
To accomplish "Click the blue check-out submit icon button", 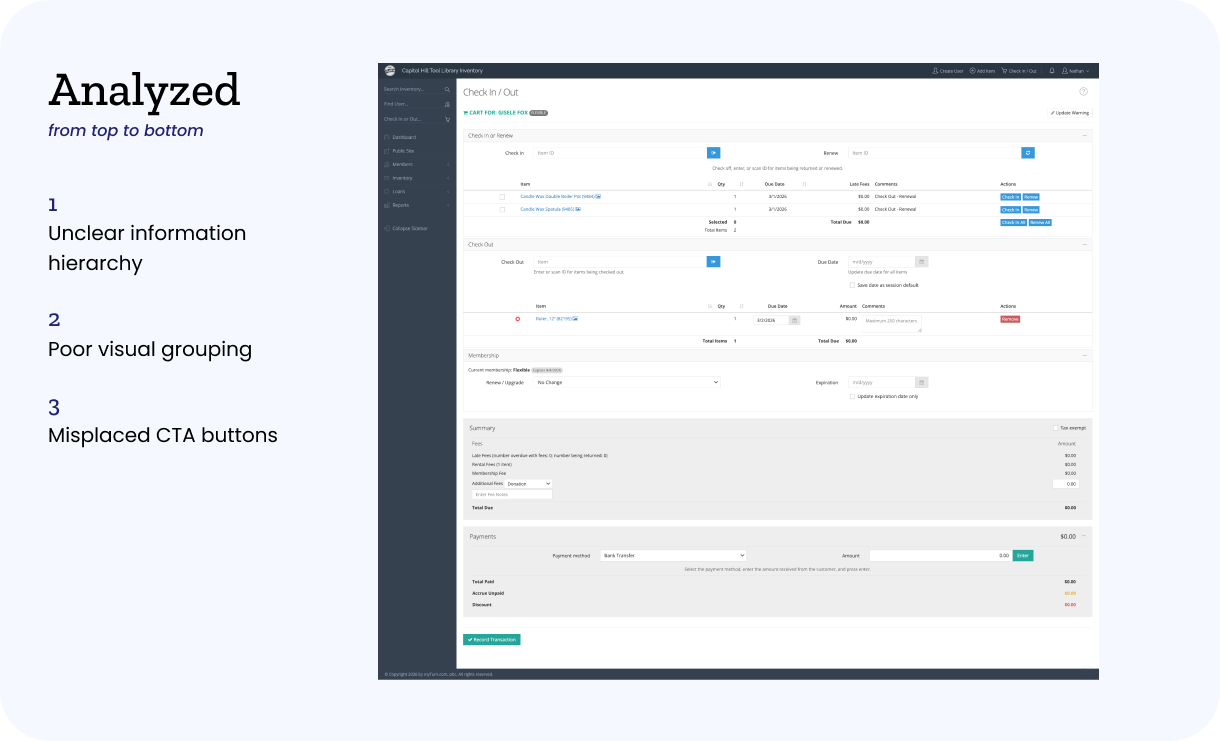I will [x=714, y=262].
